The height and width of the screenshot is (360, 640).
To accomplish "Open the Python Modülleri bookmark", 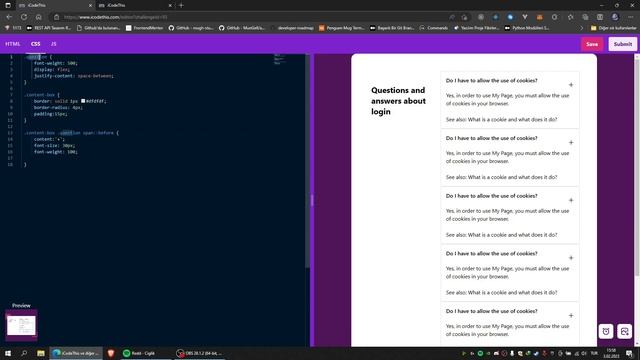I will click(x=527, y=28).
